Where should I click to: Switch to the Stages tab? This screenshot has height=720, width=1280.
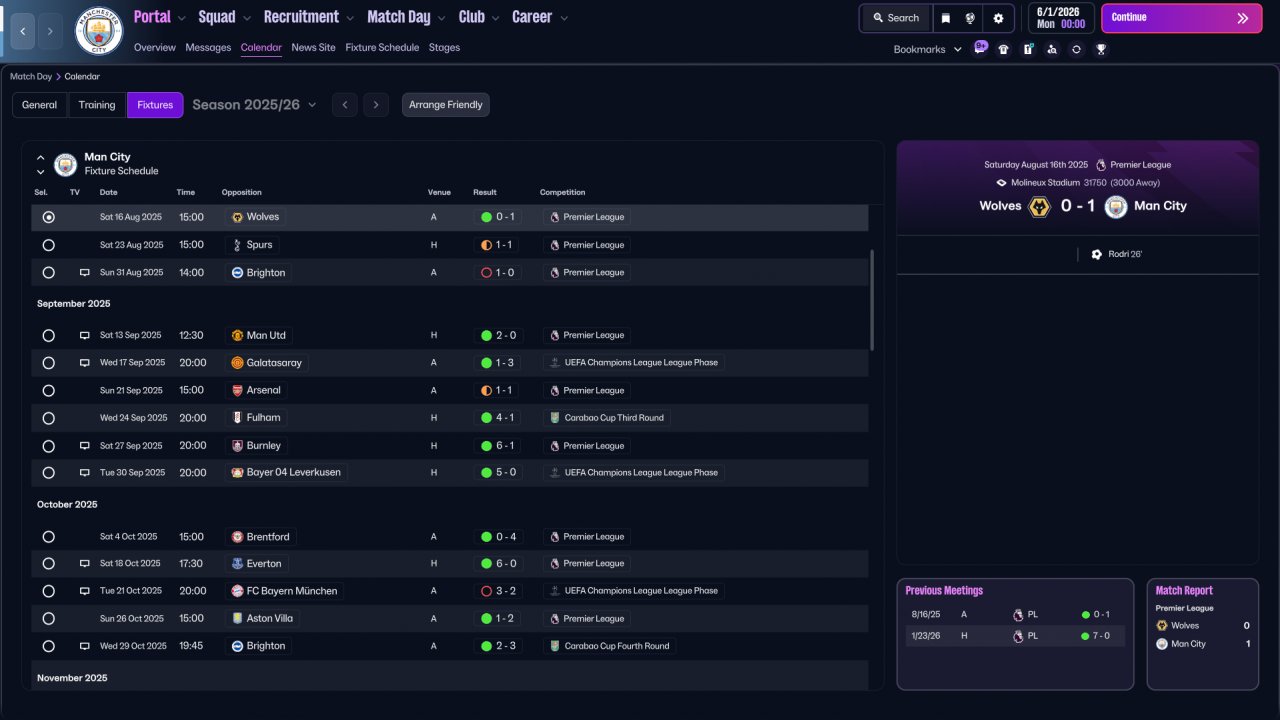click(444, 48)
